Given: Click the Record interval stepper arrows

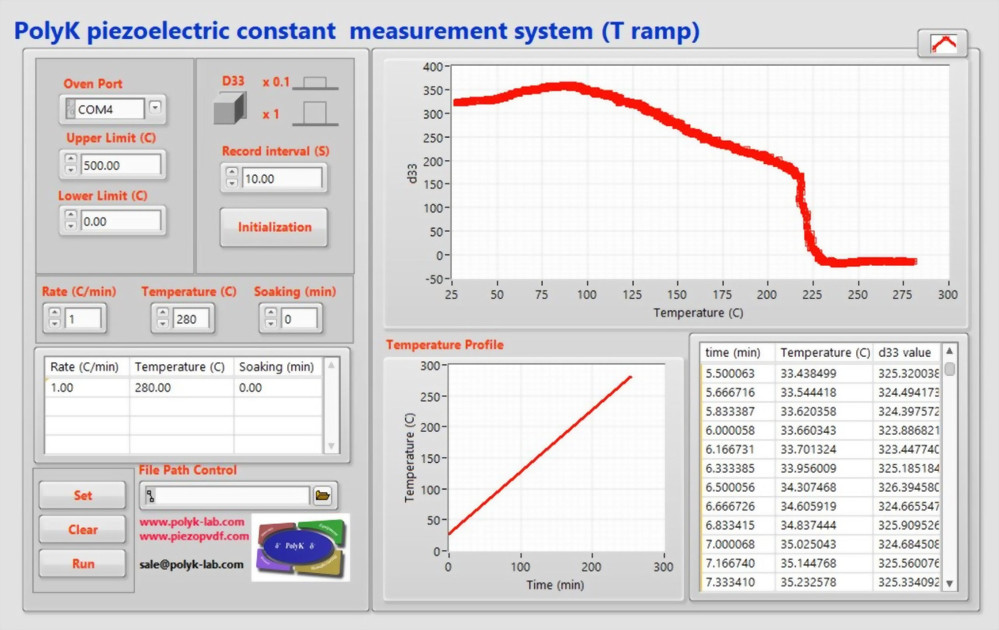Looking at the screenshot, I should (232, 178).
